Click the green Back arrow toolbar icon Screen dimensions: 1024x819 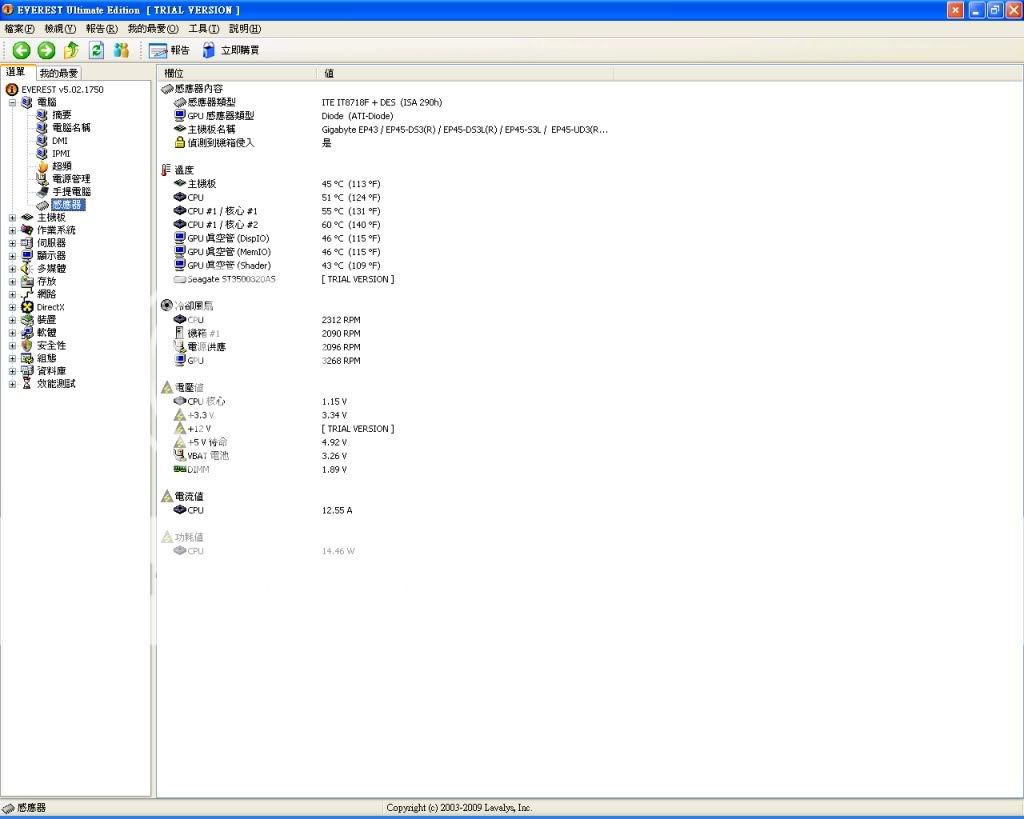pyautogui.click(x=21, y=50)
